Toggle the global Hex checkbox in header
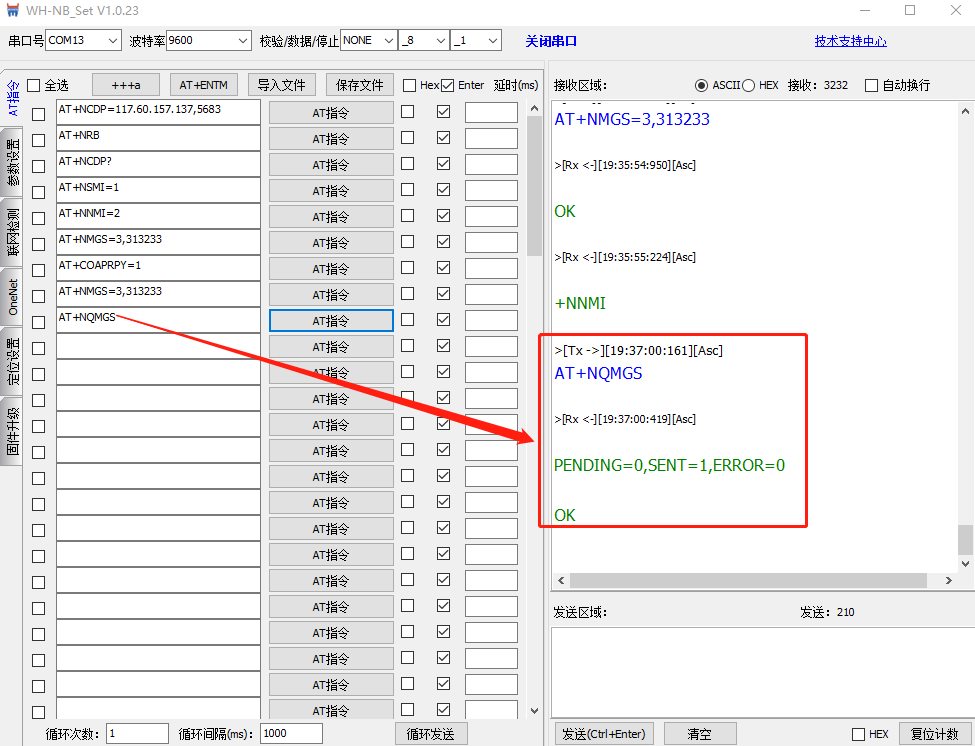975x746 pixels. (409, 85)
